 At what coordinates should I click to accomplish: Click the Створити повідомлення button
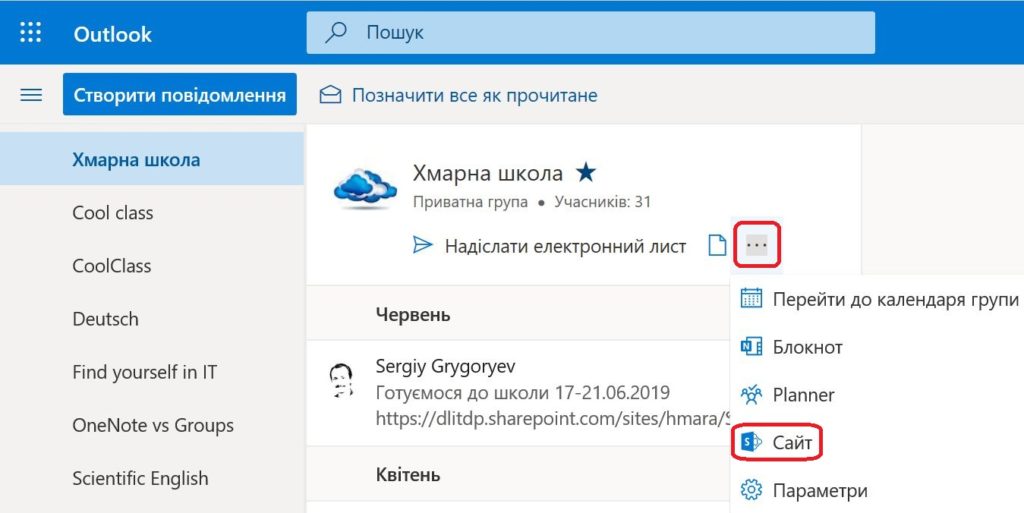click(x=180, y=95)
